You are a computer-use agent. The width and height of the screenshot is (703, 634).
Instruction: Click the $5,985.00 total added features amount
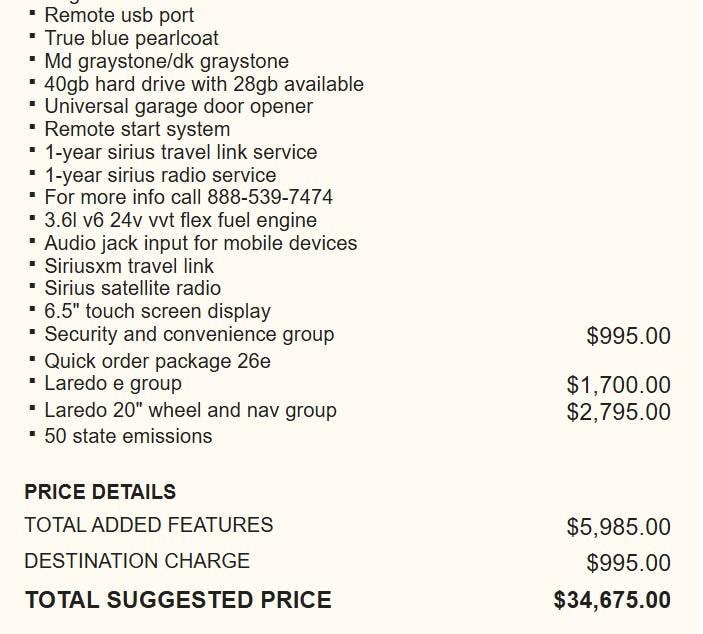click(x=618, y=527)
